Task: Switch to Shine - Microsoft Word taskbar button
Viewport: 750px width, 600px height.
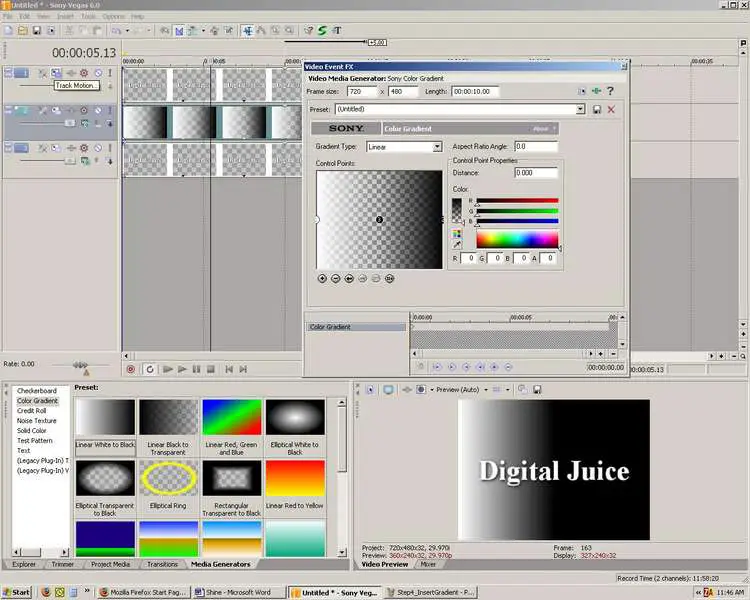Action: [239, 592]
